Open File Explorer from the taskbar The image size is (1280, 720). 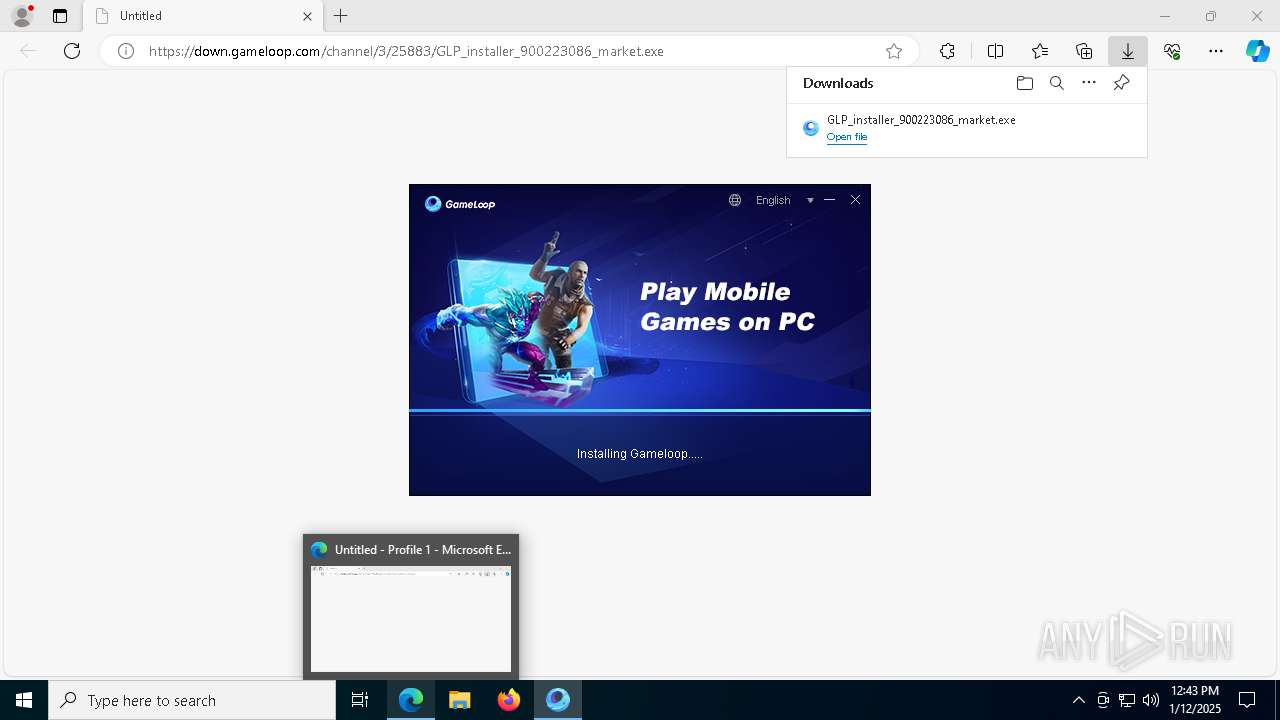(x=459, y=700)
